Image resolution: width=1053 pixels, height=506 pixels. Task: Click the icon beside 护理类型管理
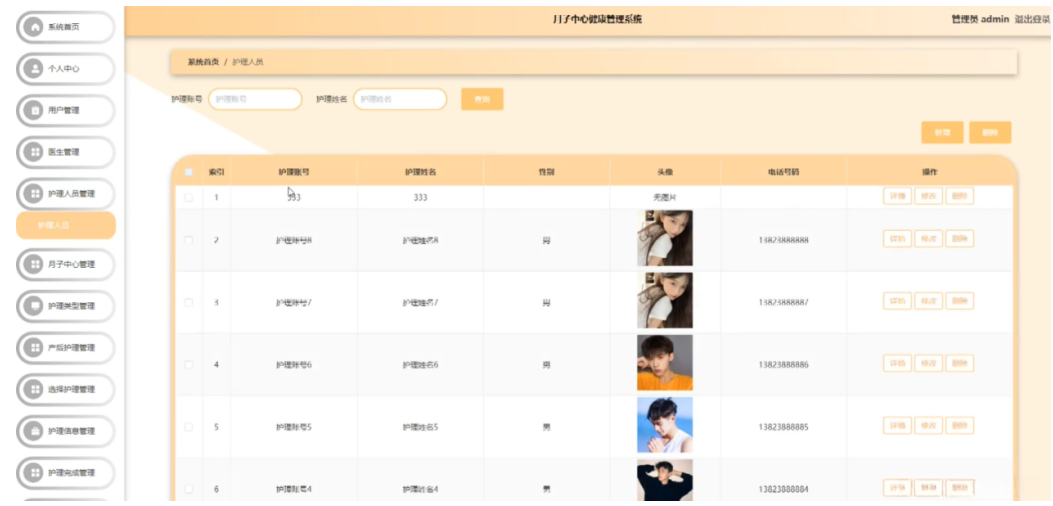[x=32, y=306]
